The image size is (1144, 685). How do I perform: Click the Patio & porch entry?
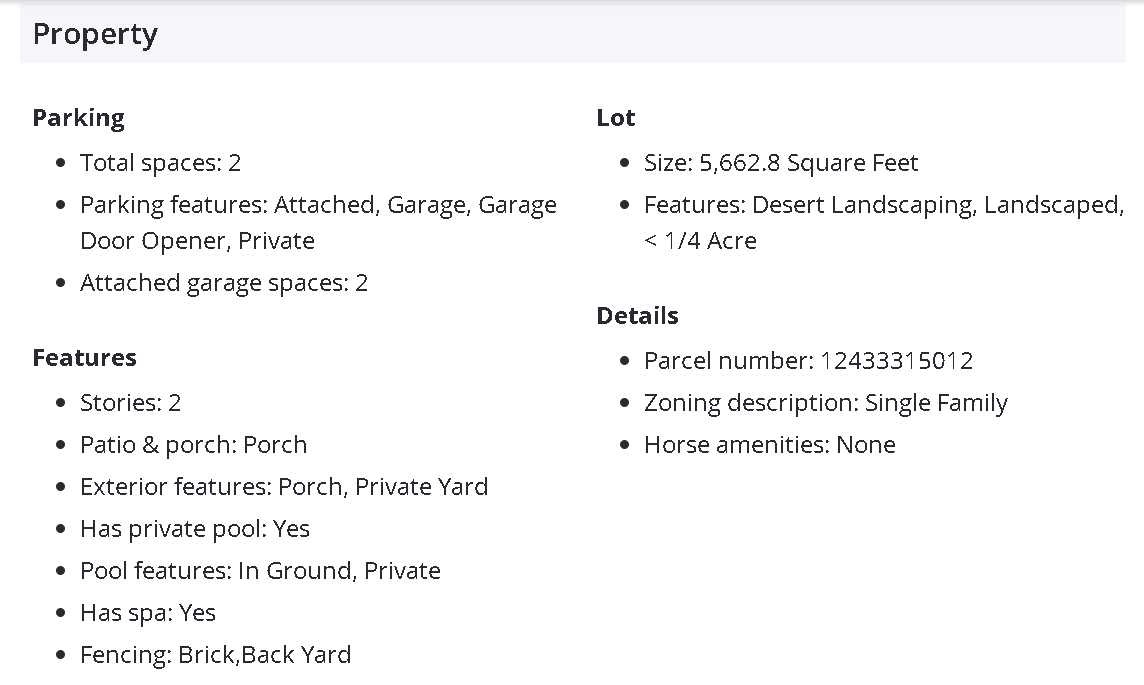pos(193,445)
